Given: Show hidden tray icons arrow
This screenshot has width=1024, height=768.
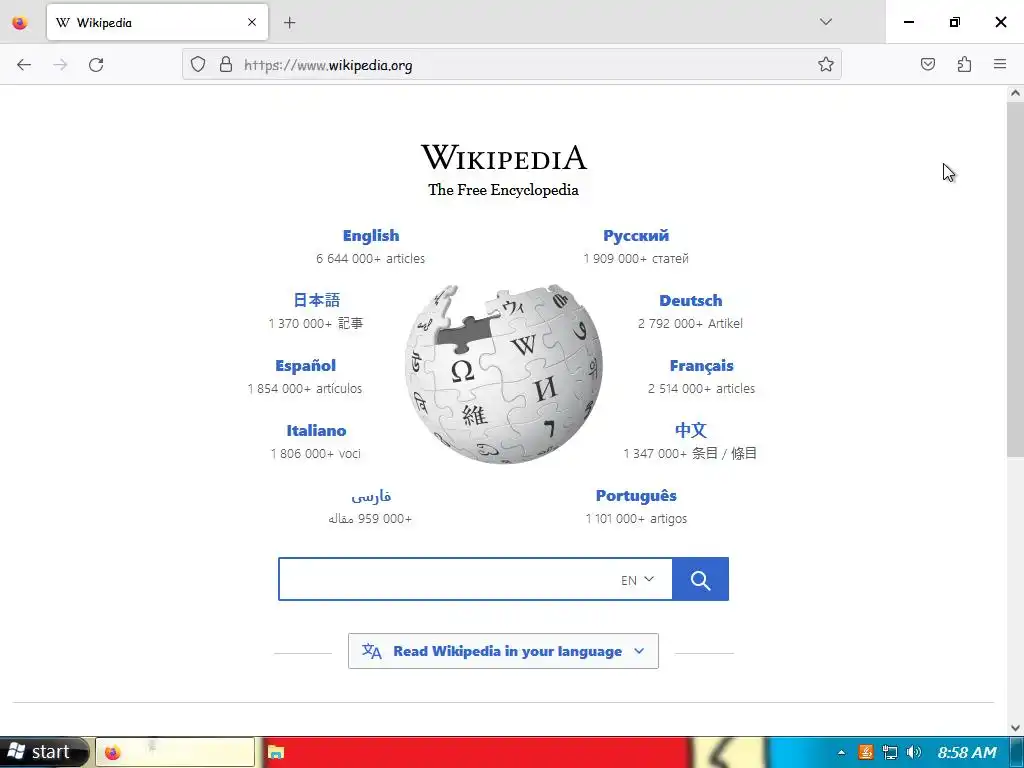Looking at the screenshot, I should point(841,752).
